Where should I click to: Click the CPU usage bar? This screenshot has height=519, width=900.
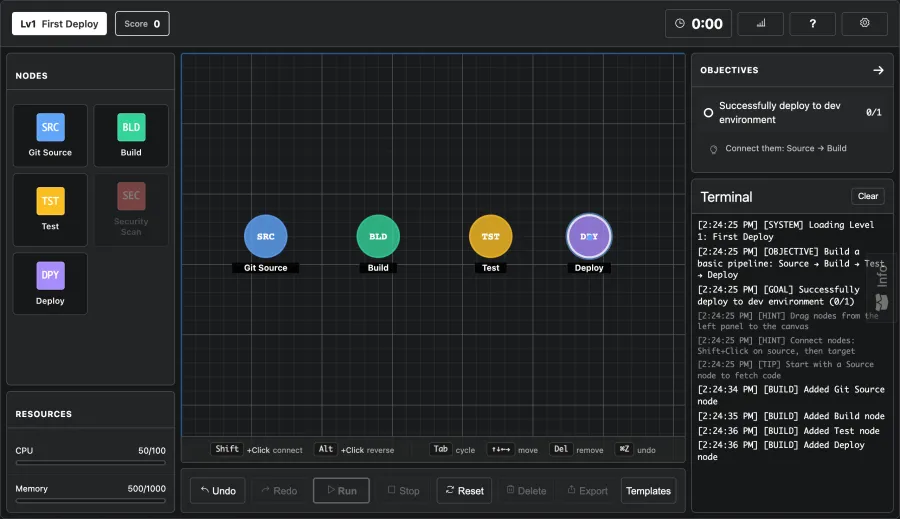click(91, 462)
